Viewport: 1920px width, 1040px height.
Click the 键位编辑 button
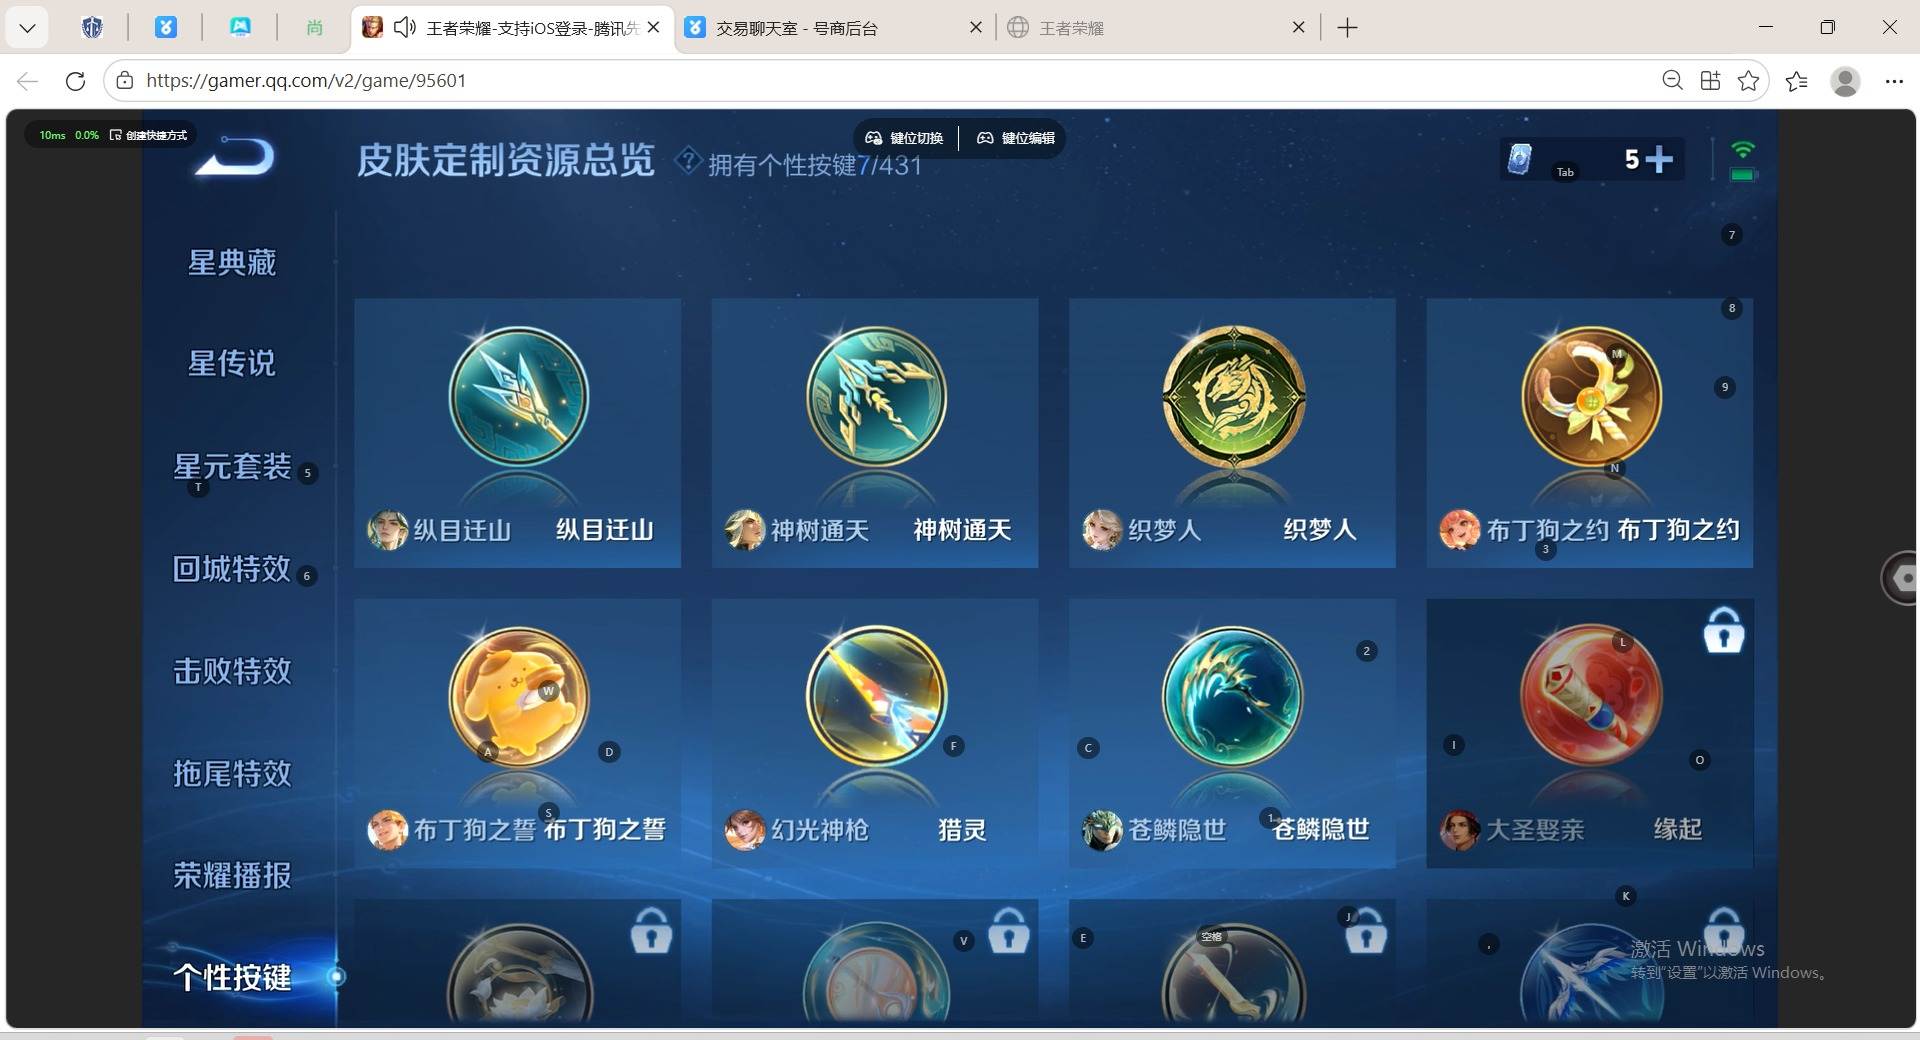coord(1016,138)
